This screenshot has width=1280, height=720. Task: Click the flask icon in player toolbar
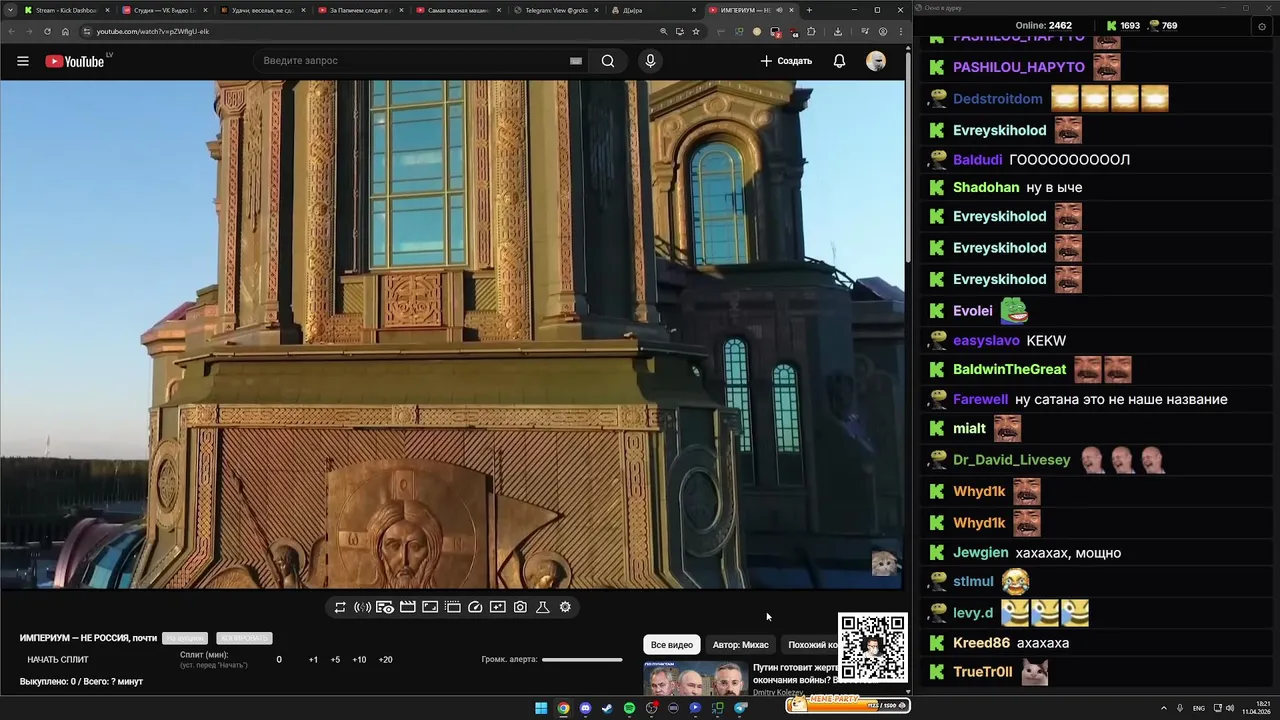point(543,607)
